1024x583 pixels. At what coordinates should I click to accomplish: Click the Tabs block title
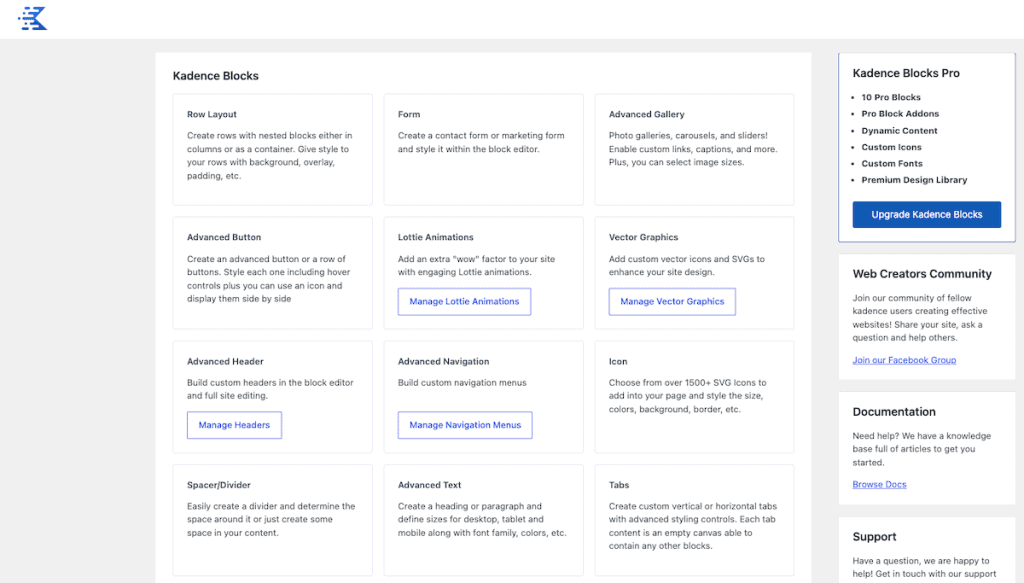click(x=618, y=484)
